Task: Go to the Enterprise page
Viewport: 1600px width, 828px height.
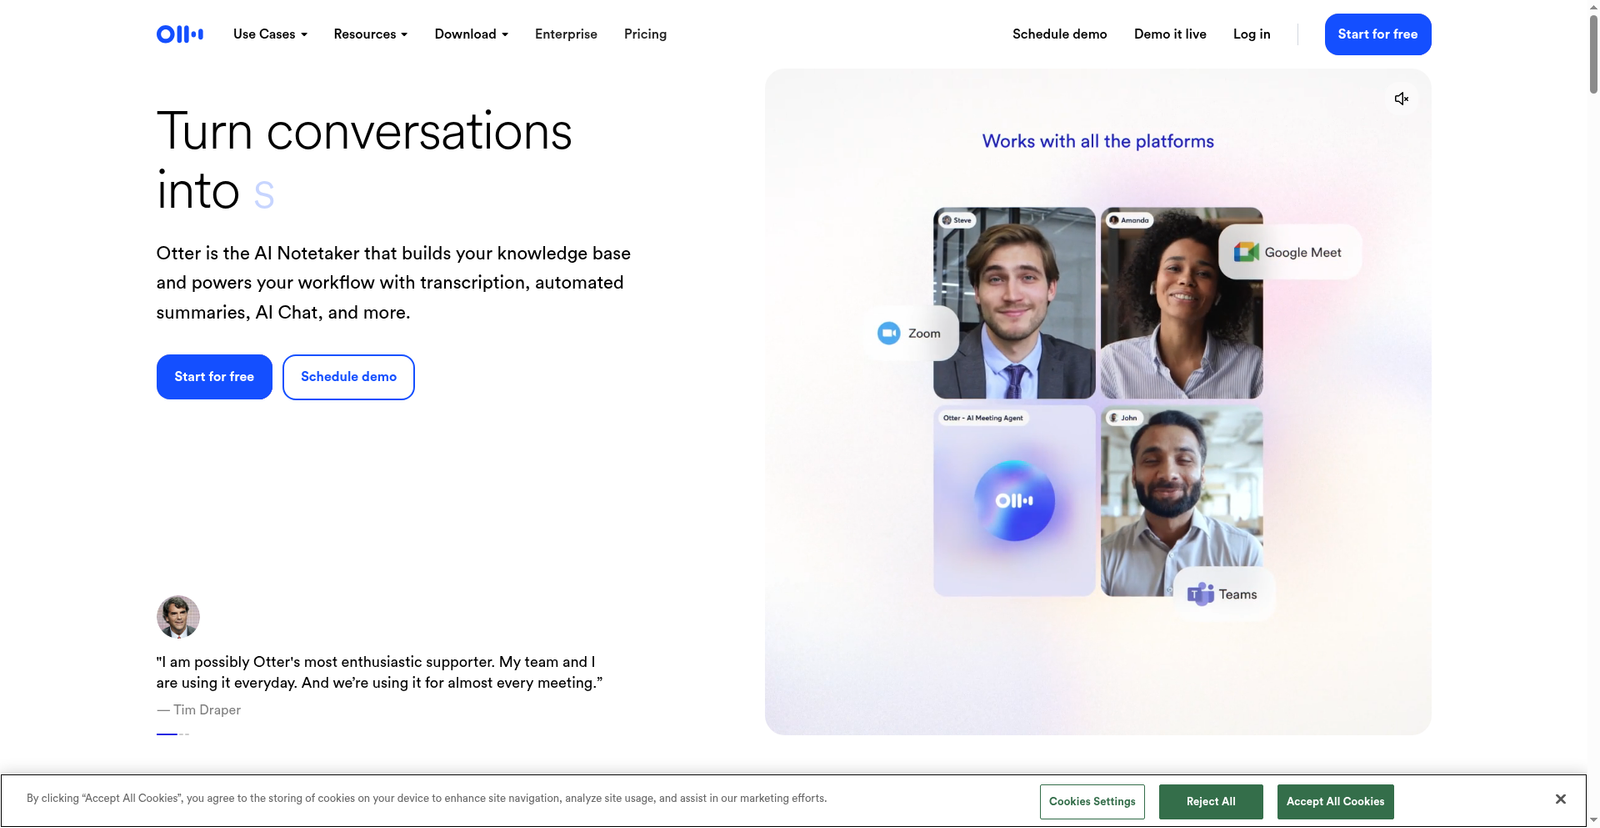Action: tap(566, 34)
